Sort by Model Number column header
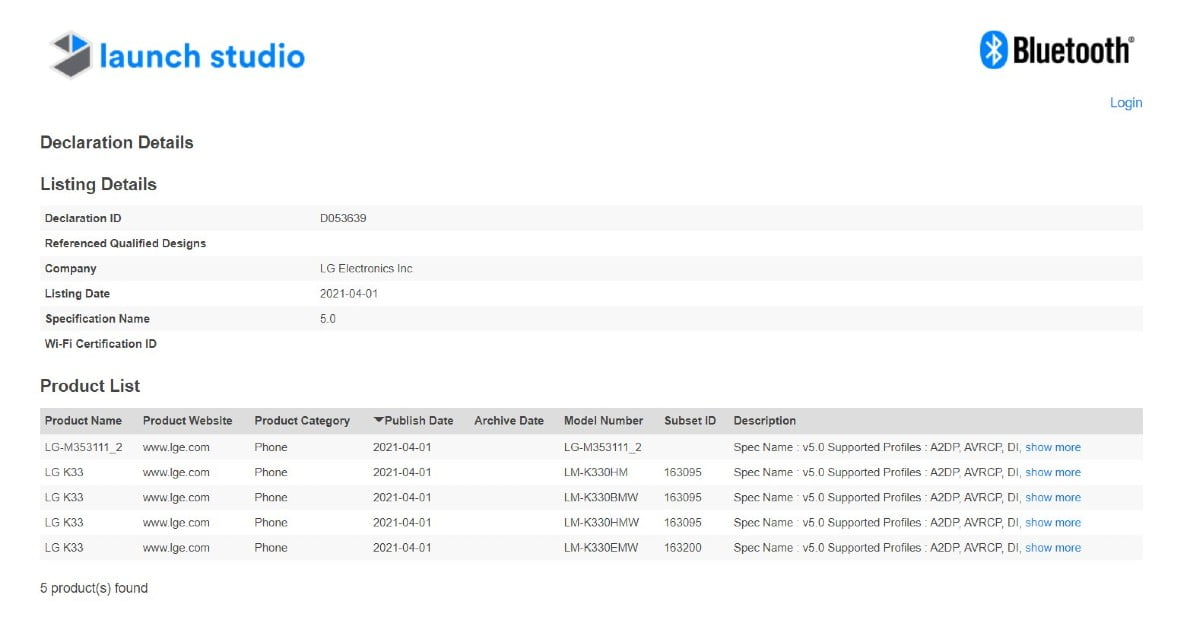Image resolution: width=1200 pixels, height=630 pixels. (604, 421)
